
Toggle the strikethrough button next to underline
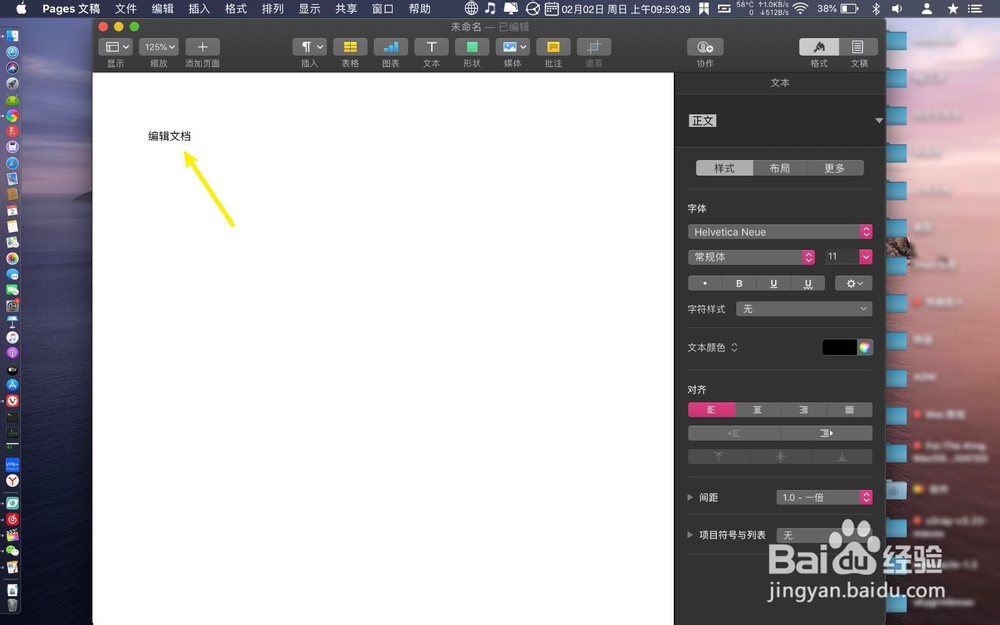pyautogui.click(x=808, y=283)
